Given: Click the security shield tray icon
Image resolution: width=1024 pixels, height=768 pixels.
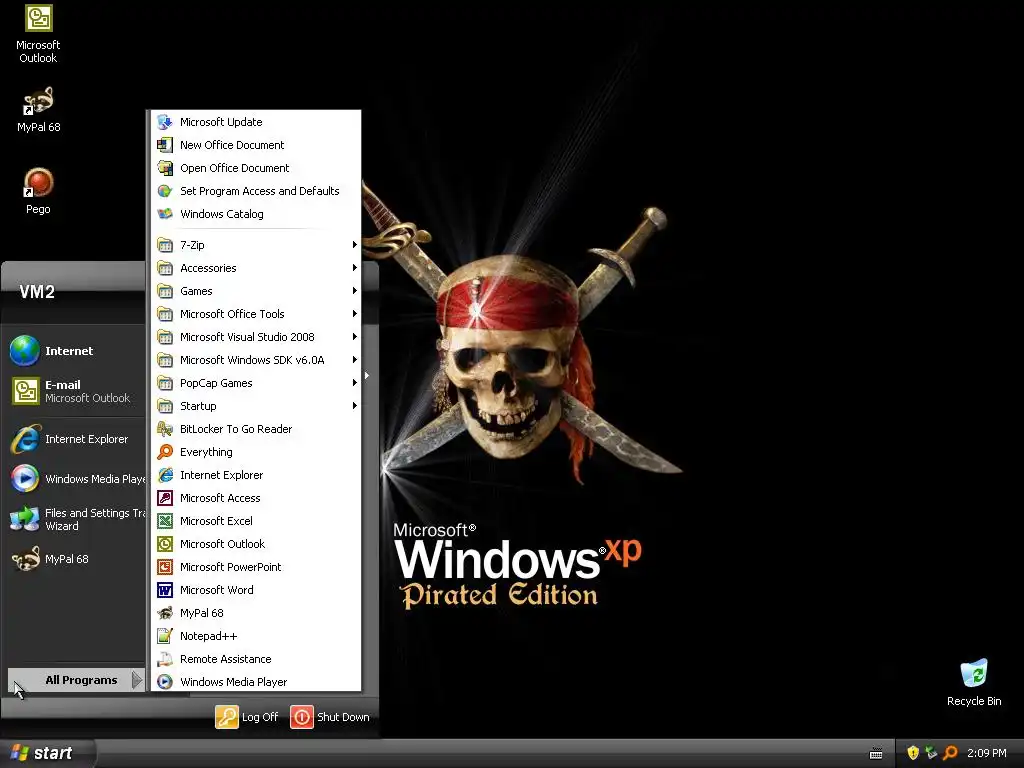Looking at the screenshot, I should point(913,753).
